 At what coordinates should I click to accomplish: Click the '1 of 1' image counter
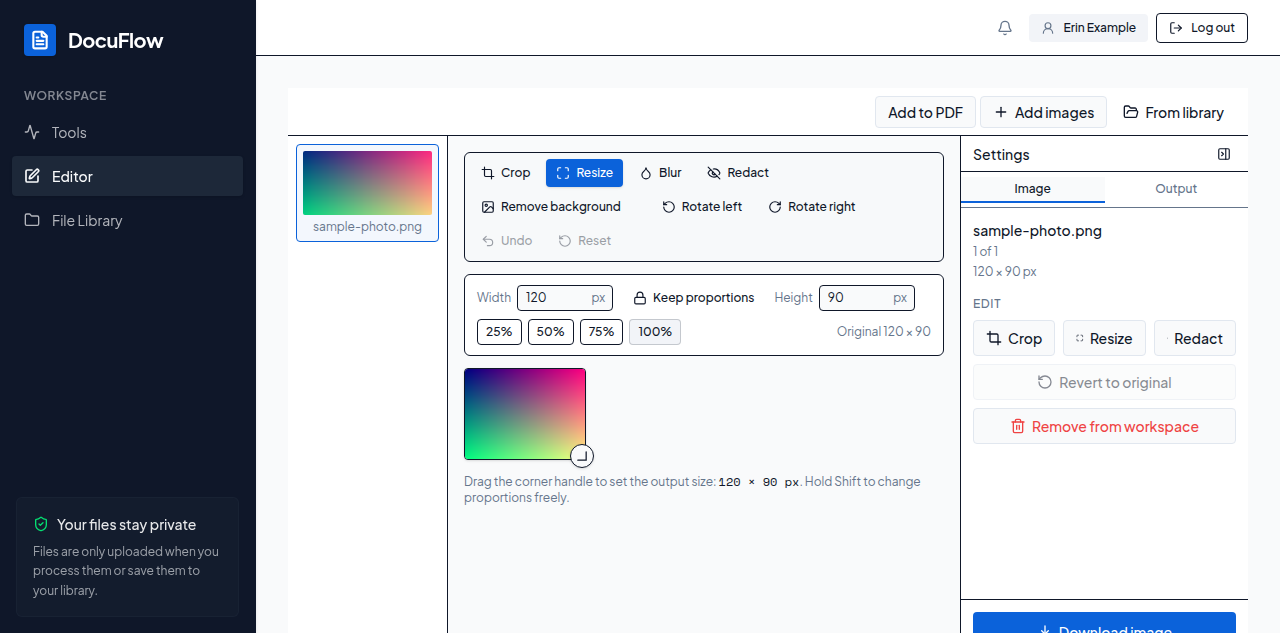(x=985, y=252)
